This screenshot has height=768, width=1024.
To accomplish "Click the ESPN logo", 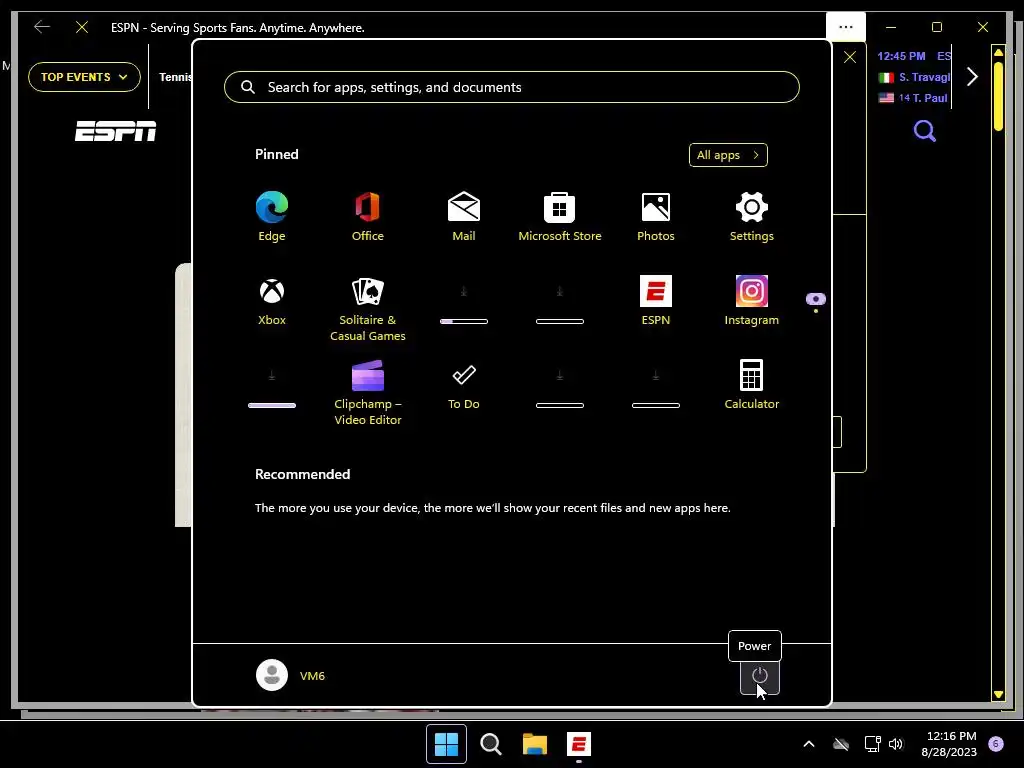I will [116, 131].
